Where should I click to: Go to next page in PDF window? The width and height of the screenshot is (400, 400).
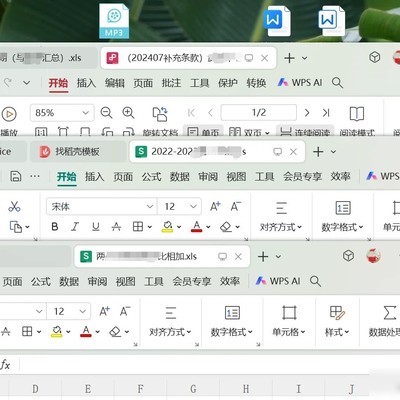[x=307, y=113]
